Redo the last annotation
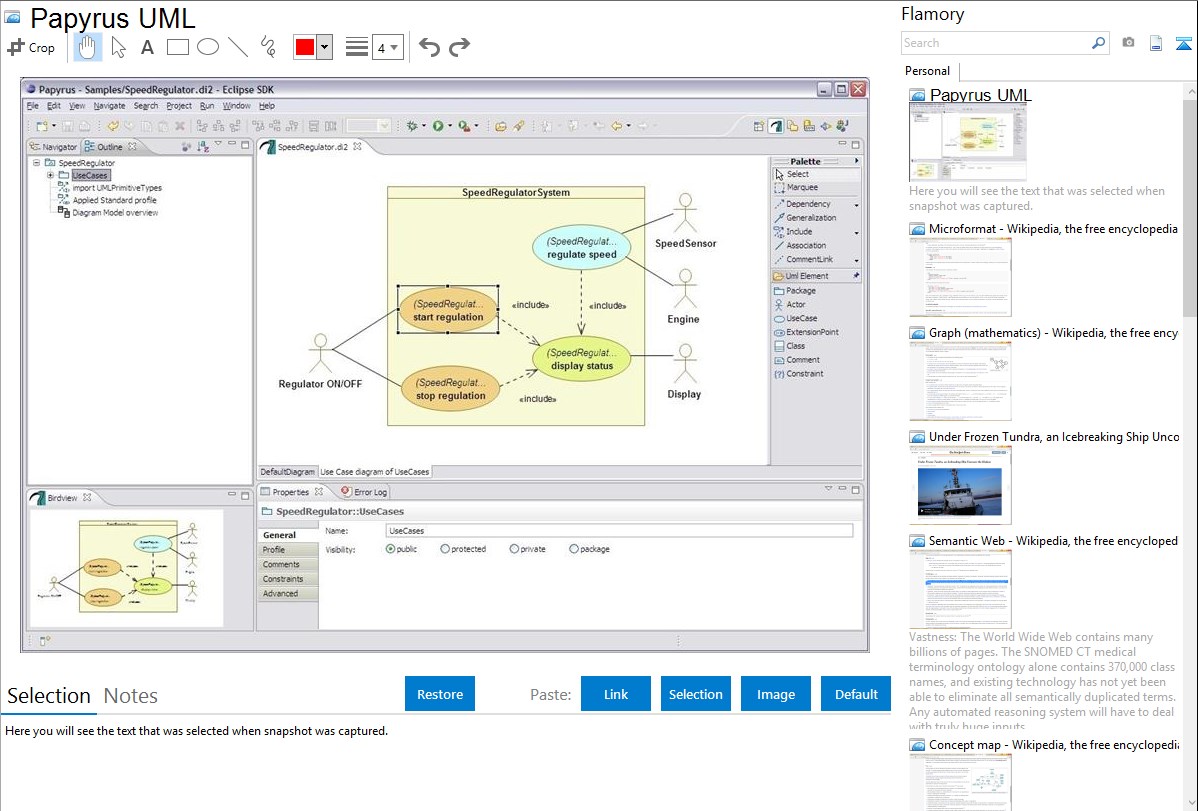1198x811 pixels. 459,47
